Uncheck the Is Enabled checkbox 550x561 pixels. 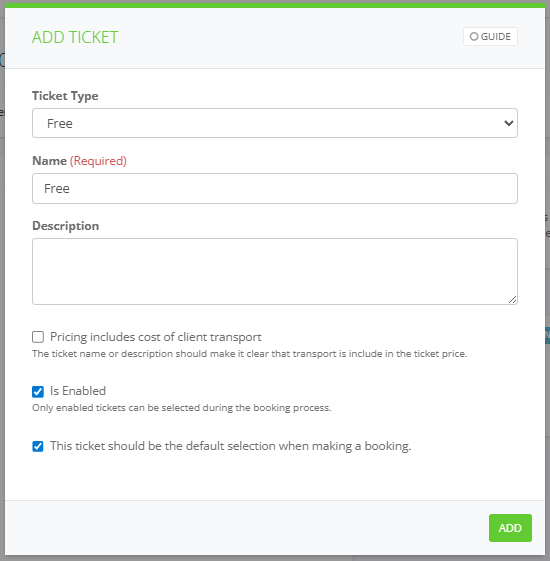pyautogui.click(x=38, y=392)
